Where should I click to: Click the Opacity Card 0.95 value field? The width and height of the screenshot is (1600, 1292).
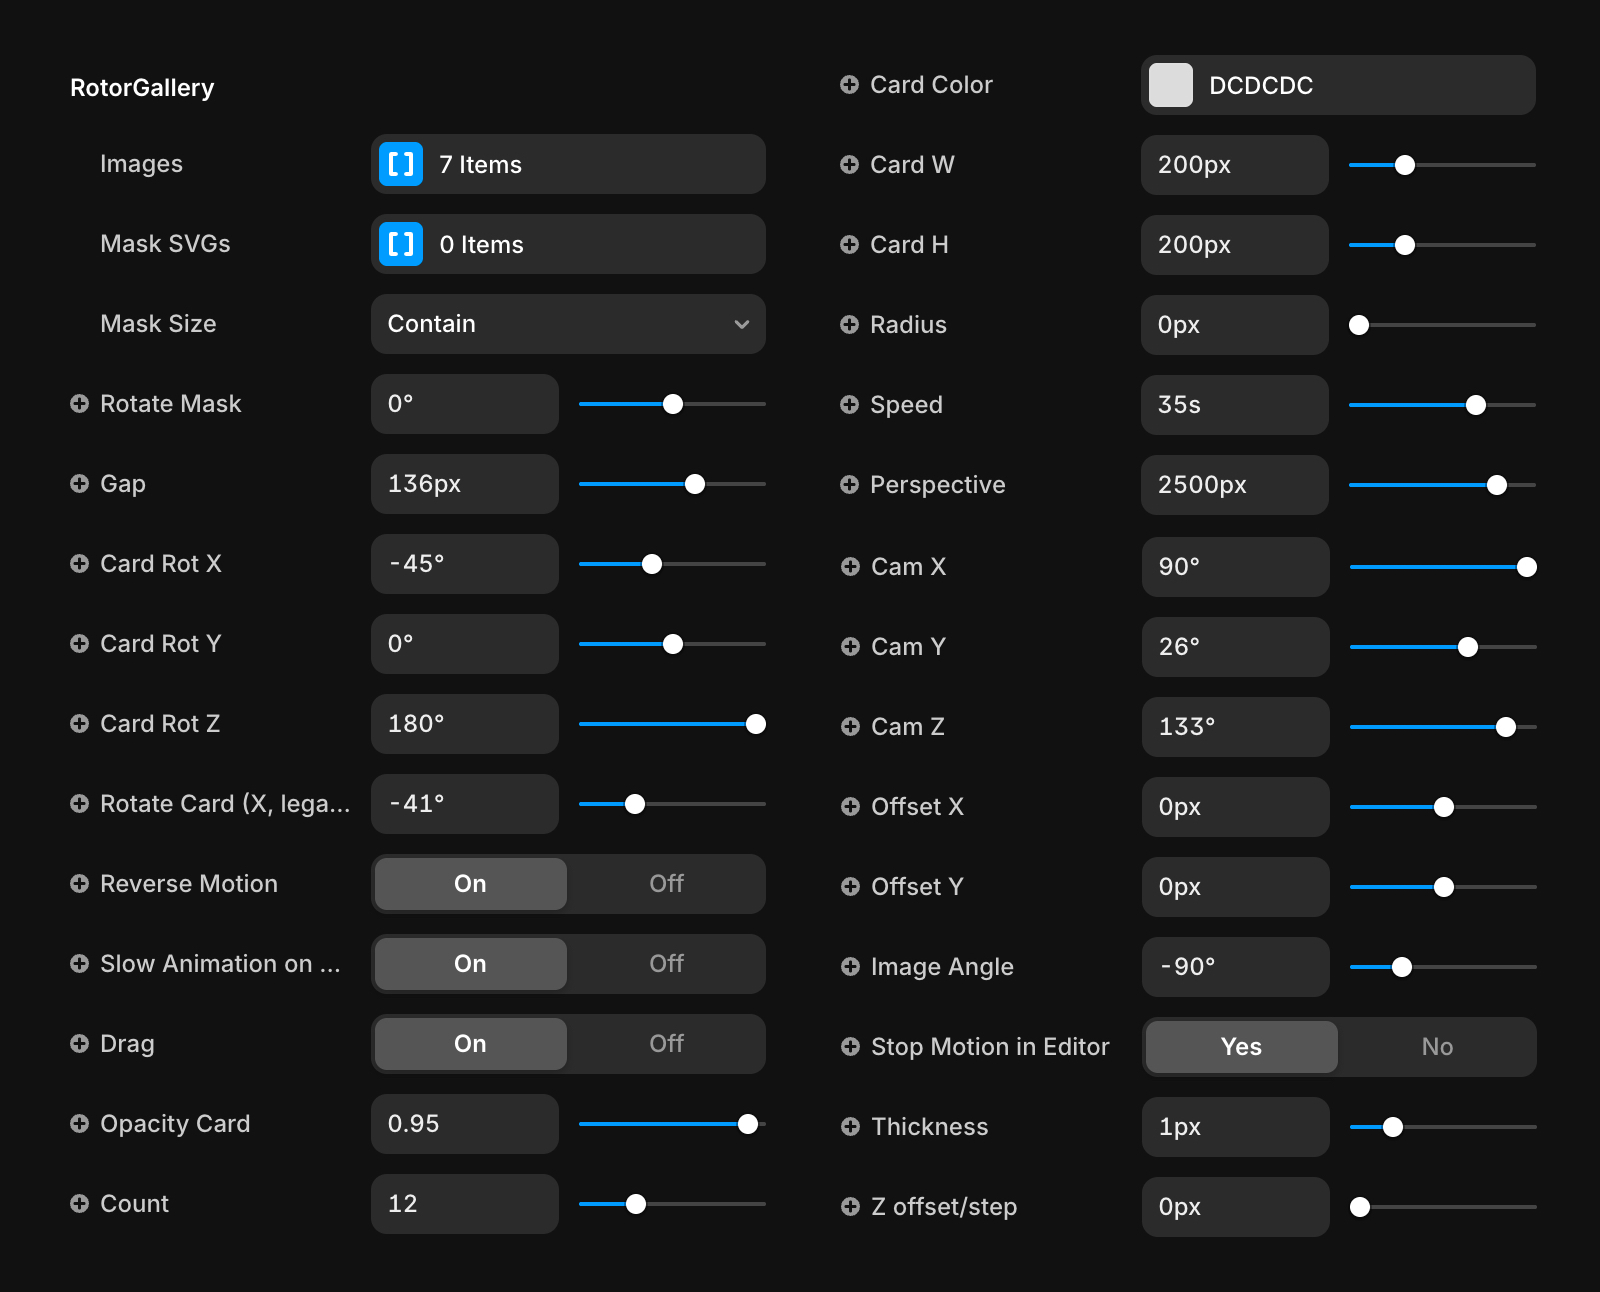coord(464,1124)
